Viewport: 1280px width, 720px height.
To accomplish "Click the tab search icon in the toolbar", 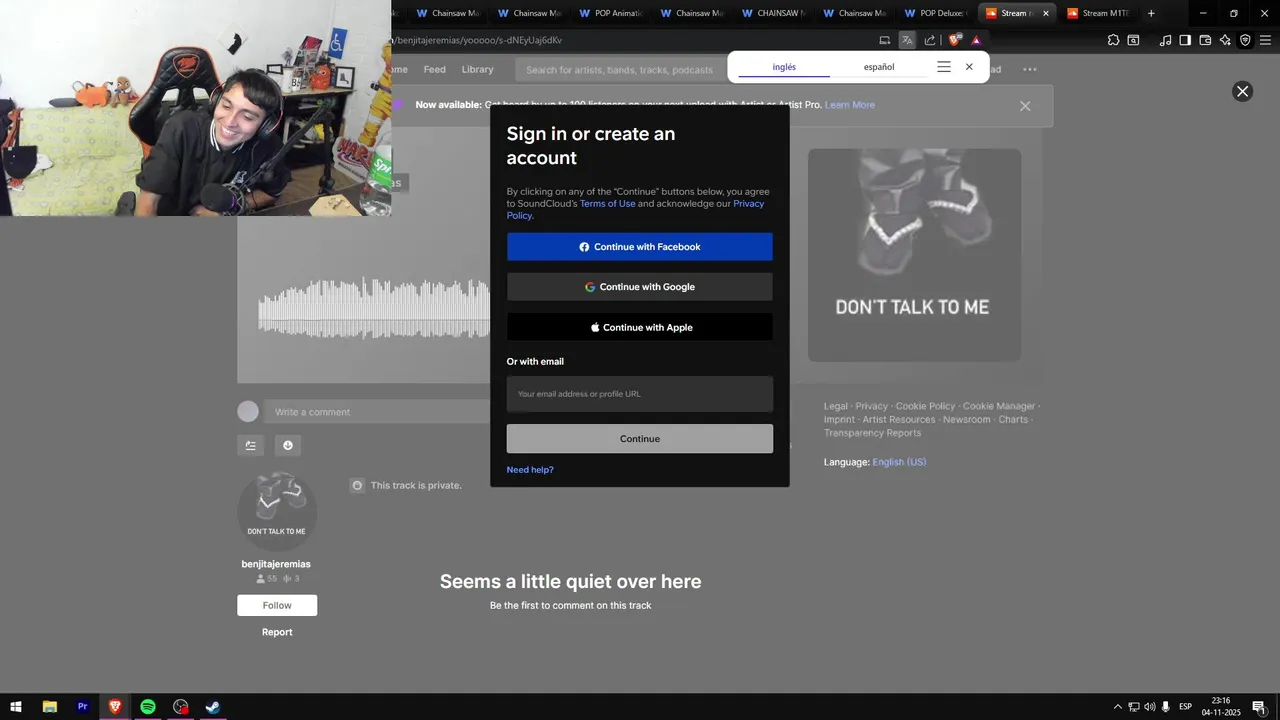I will [1133, 40].
